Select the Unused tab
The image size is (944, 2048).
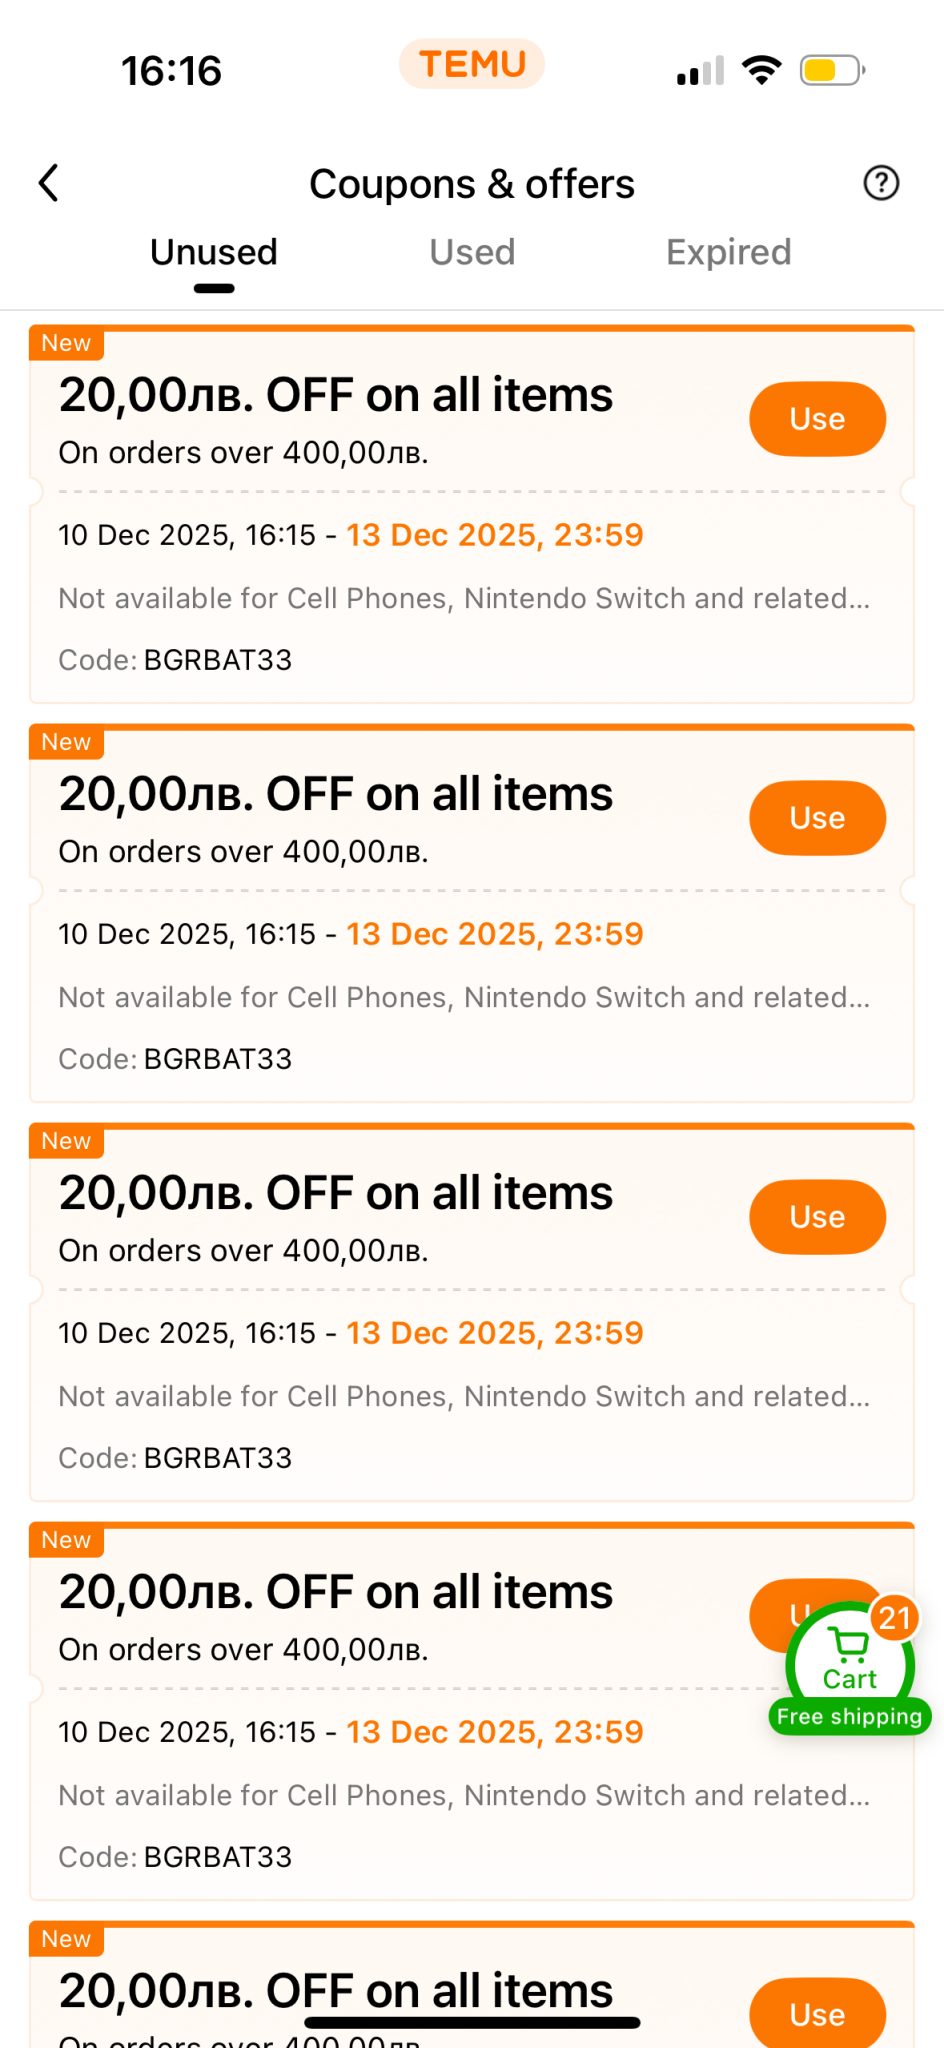(214, 252)
